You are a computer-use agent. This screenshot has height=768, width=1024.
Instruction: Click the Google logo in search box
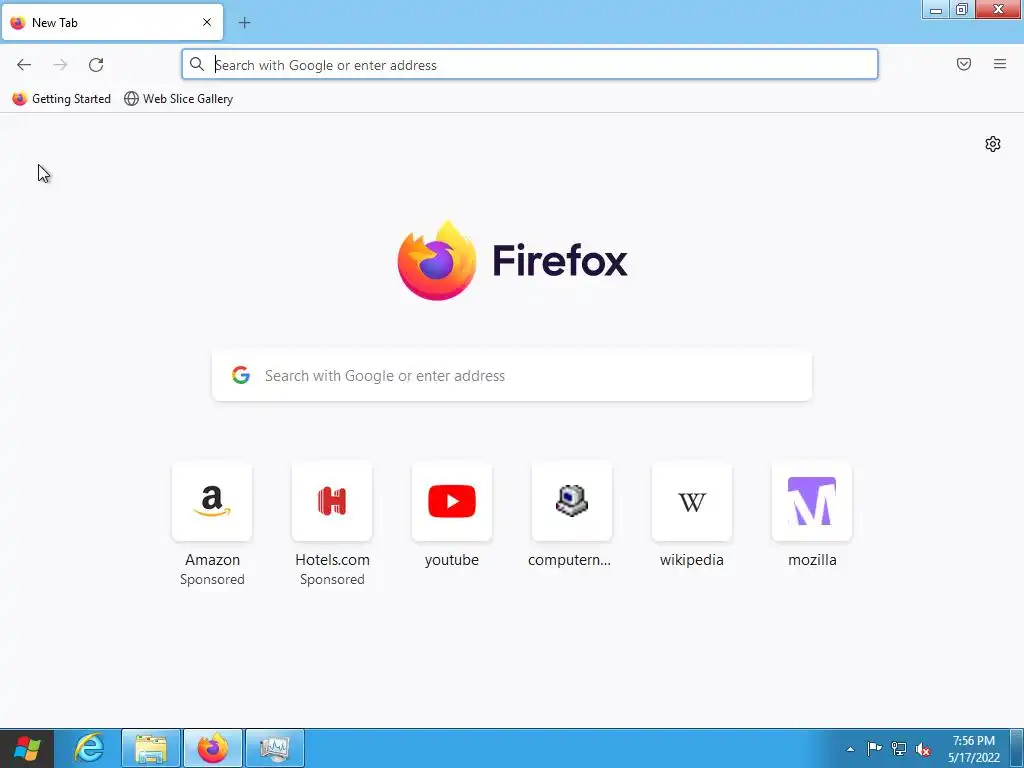click(x=241, y=375)
